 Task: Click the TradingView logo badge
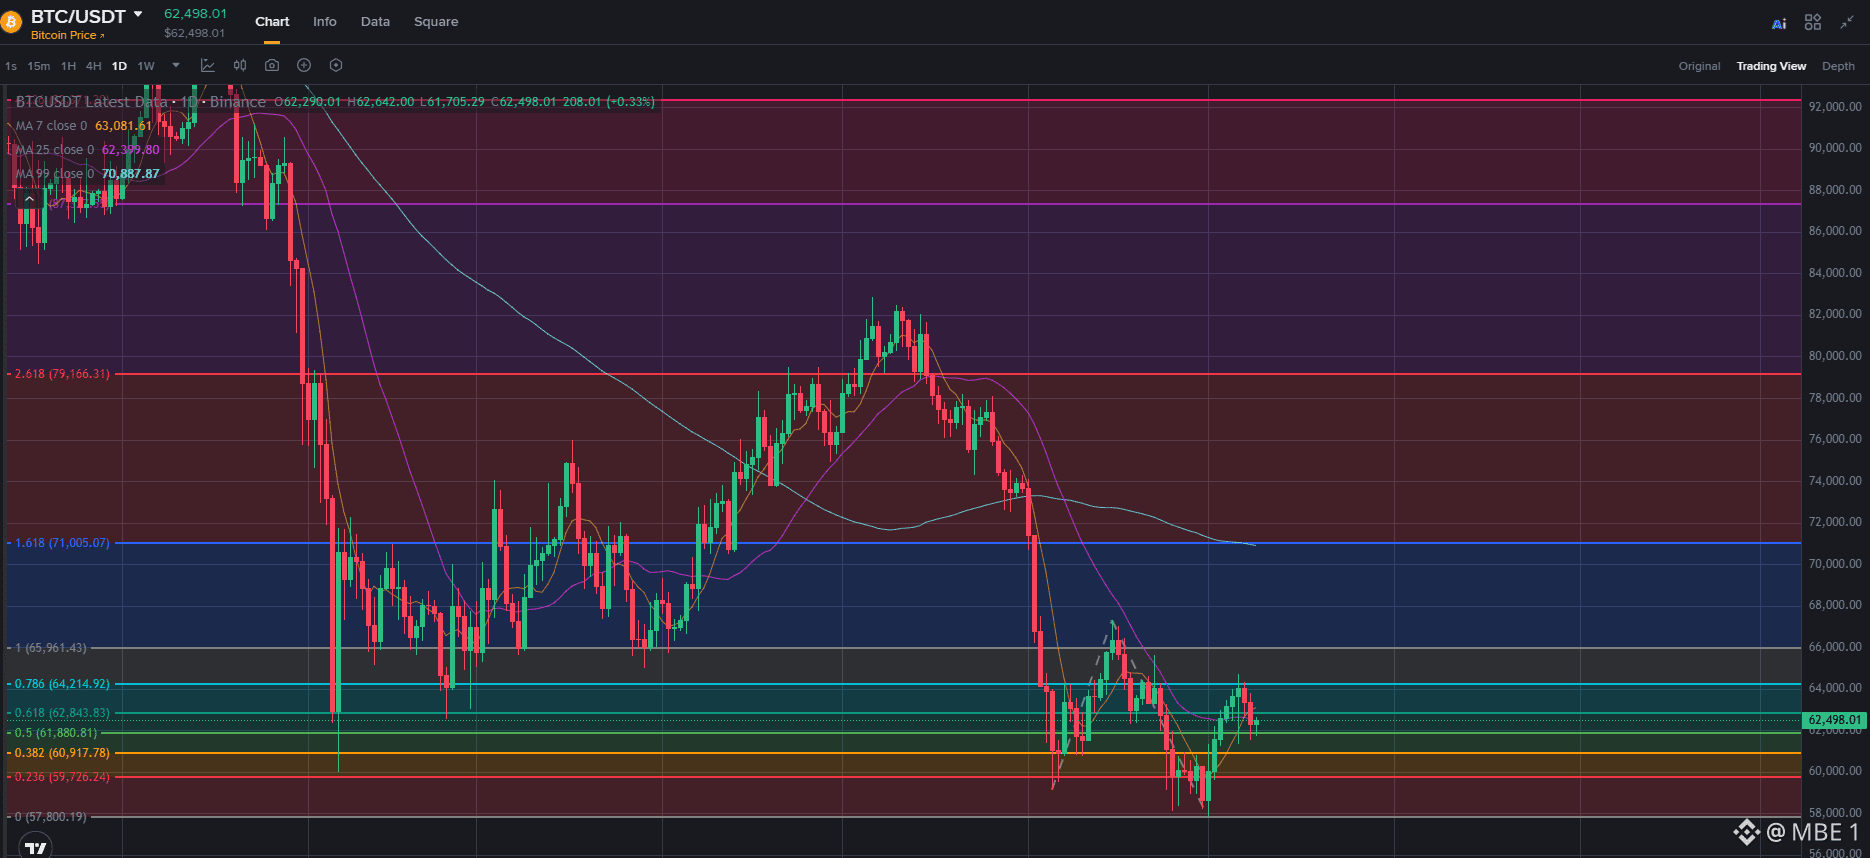pyautogui.click(x=36, y=848)
